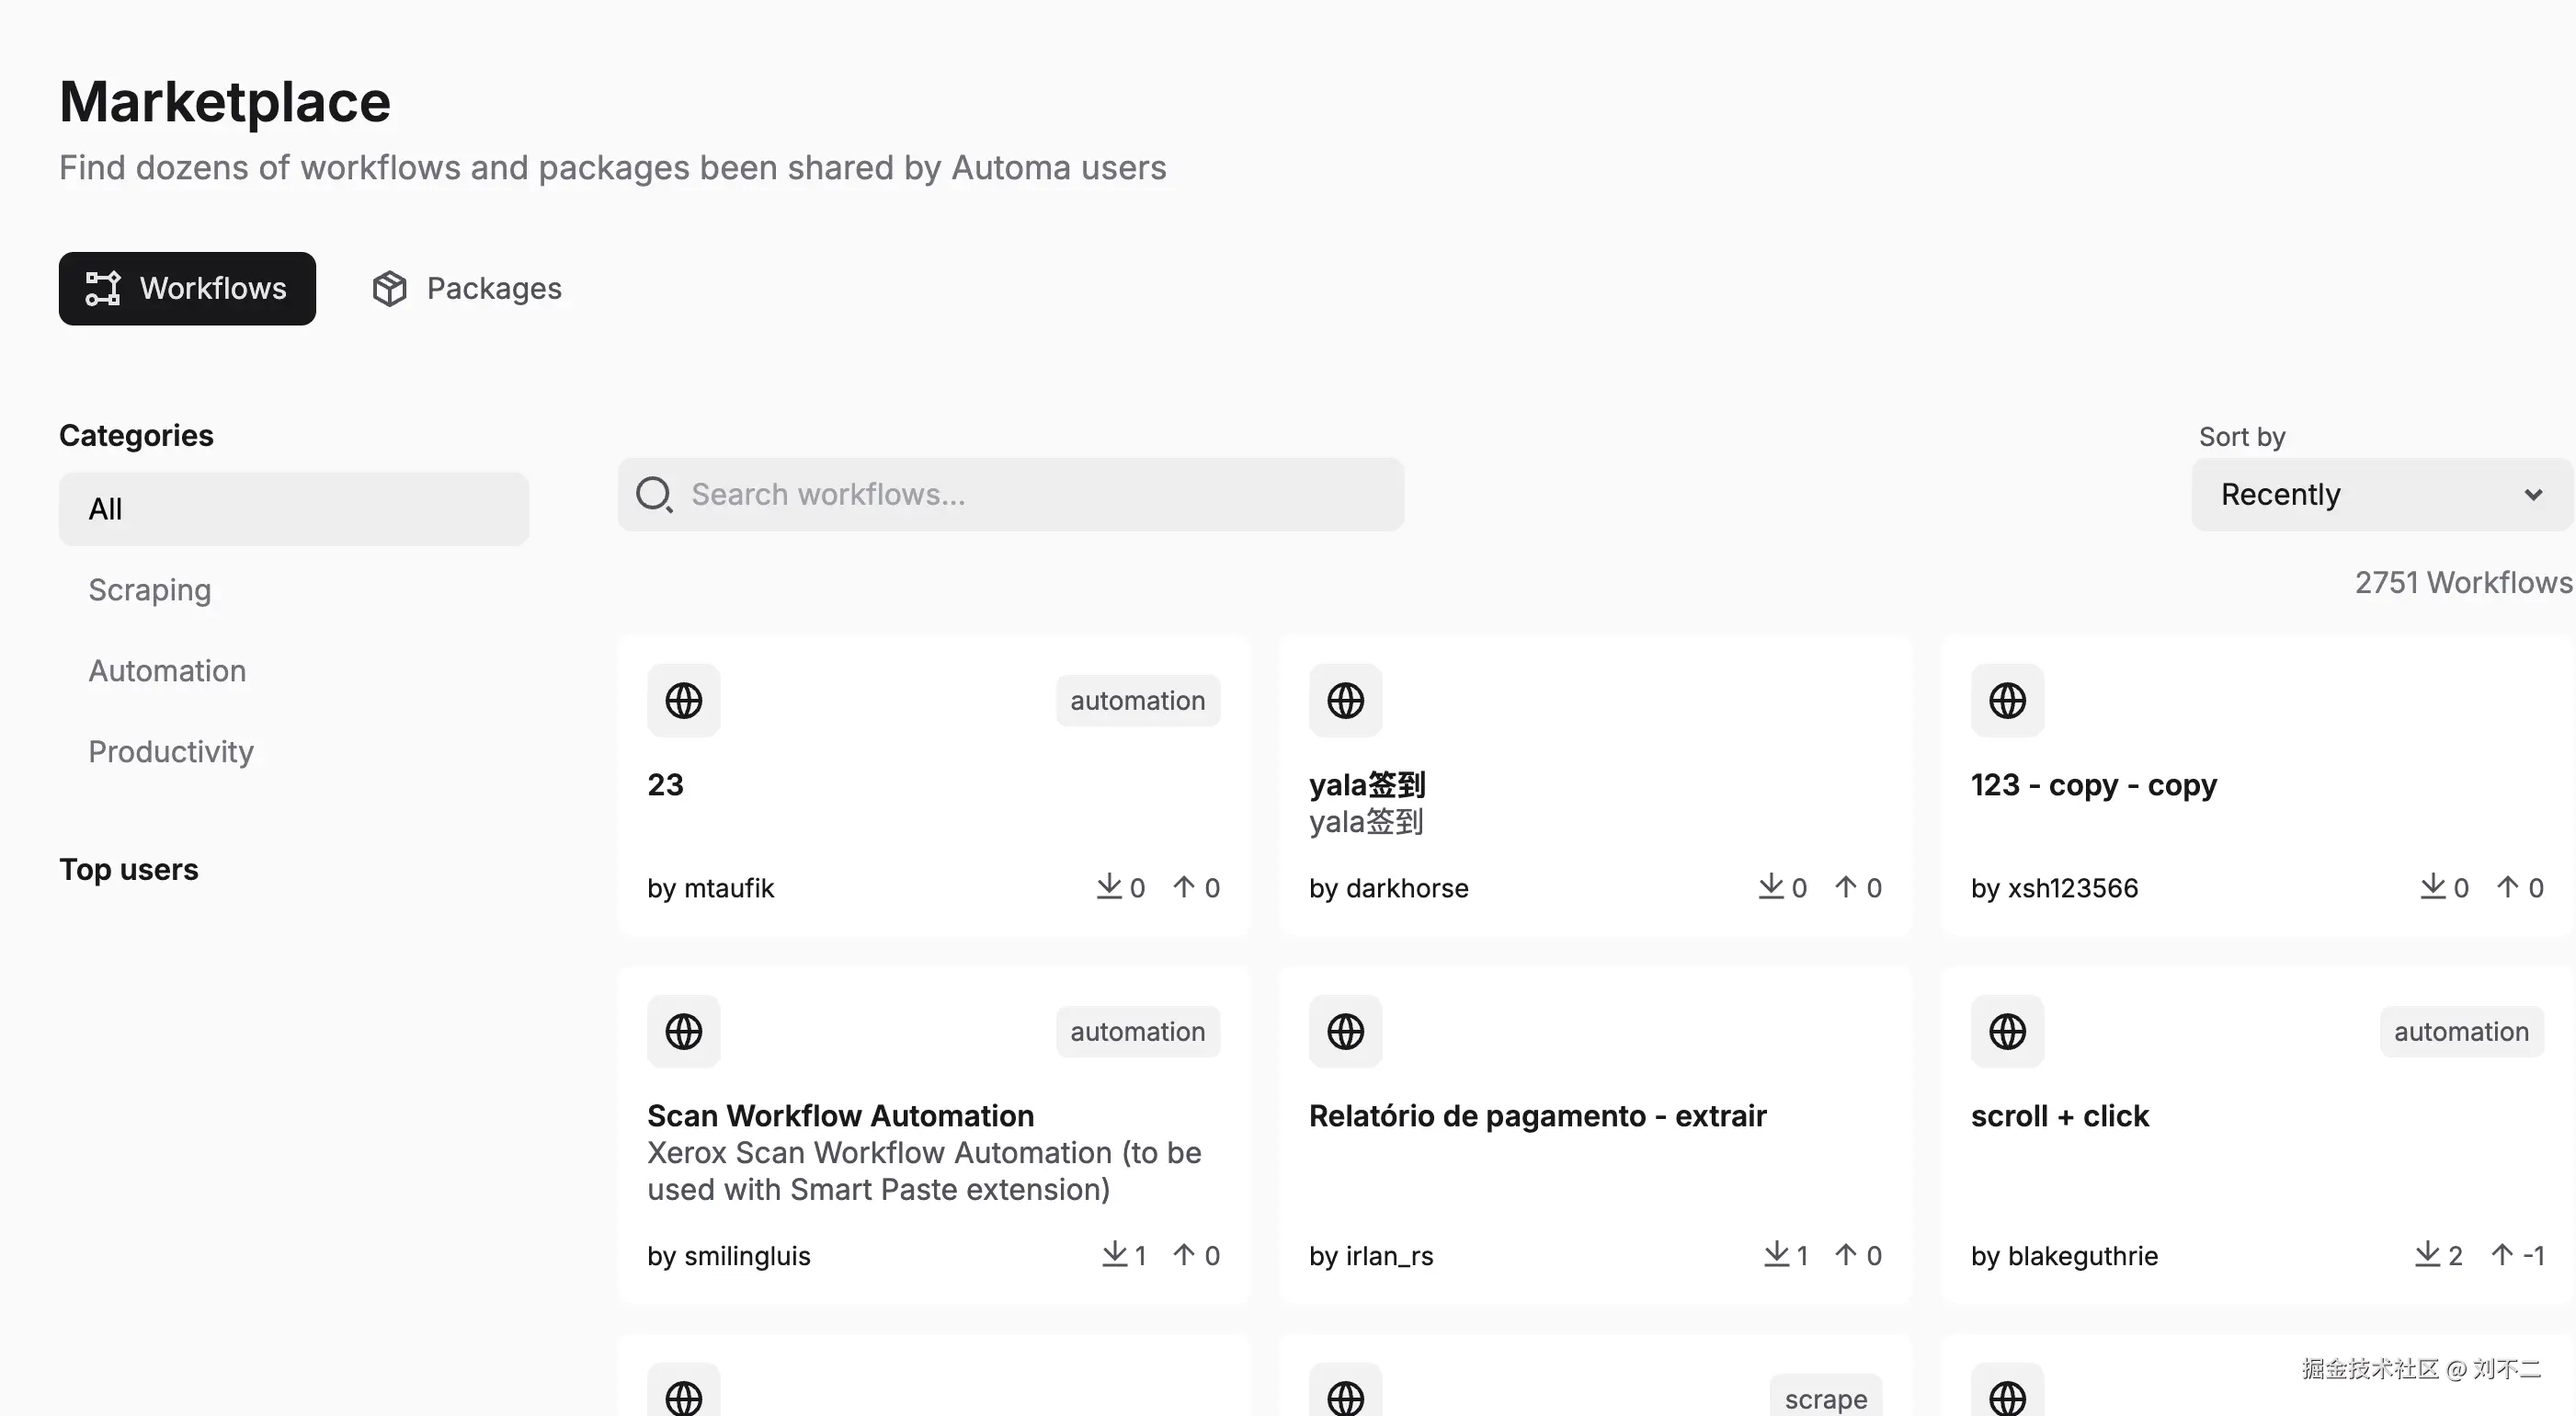Filter by the Automation category
The width and height of the screenshot is (2576, 1416).
point(167,671)
